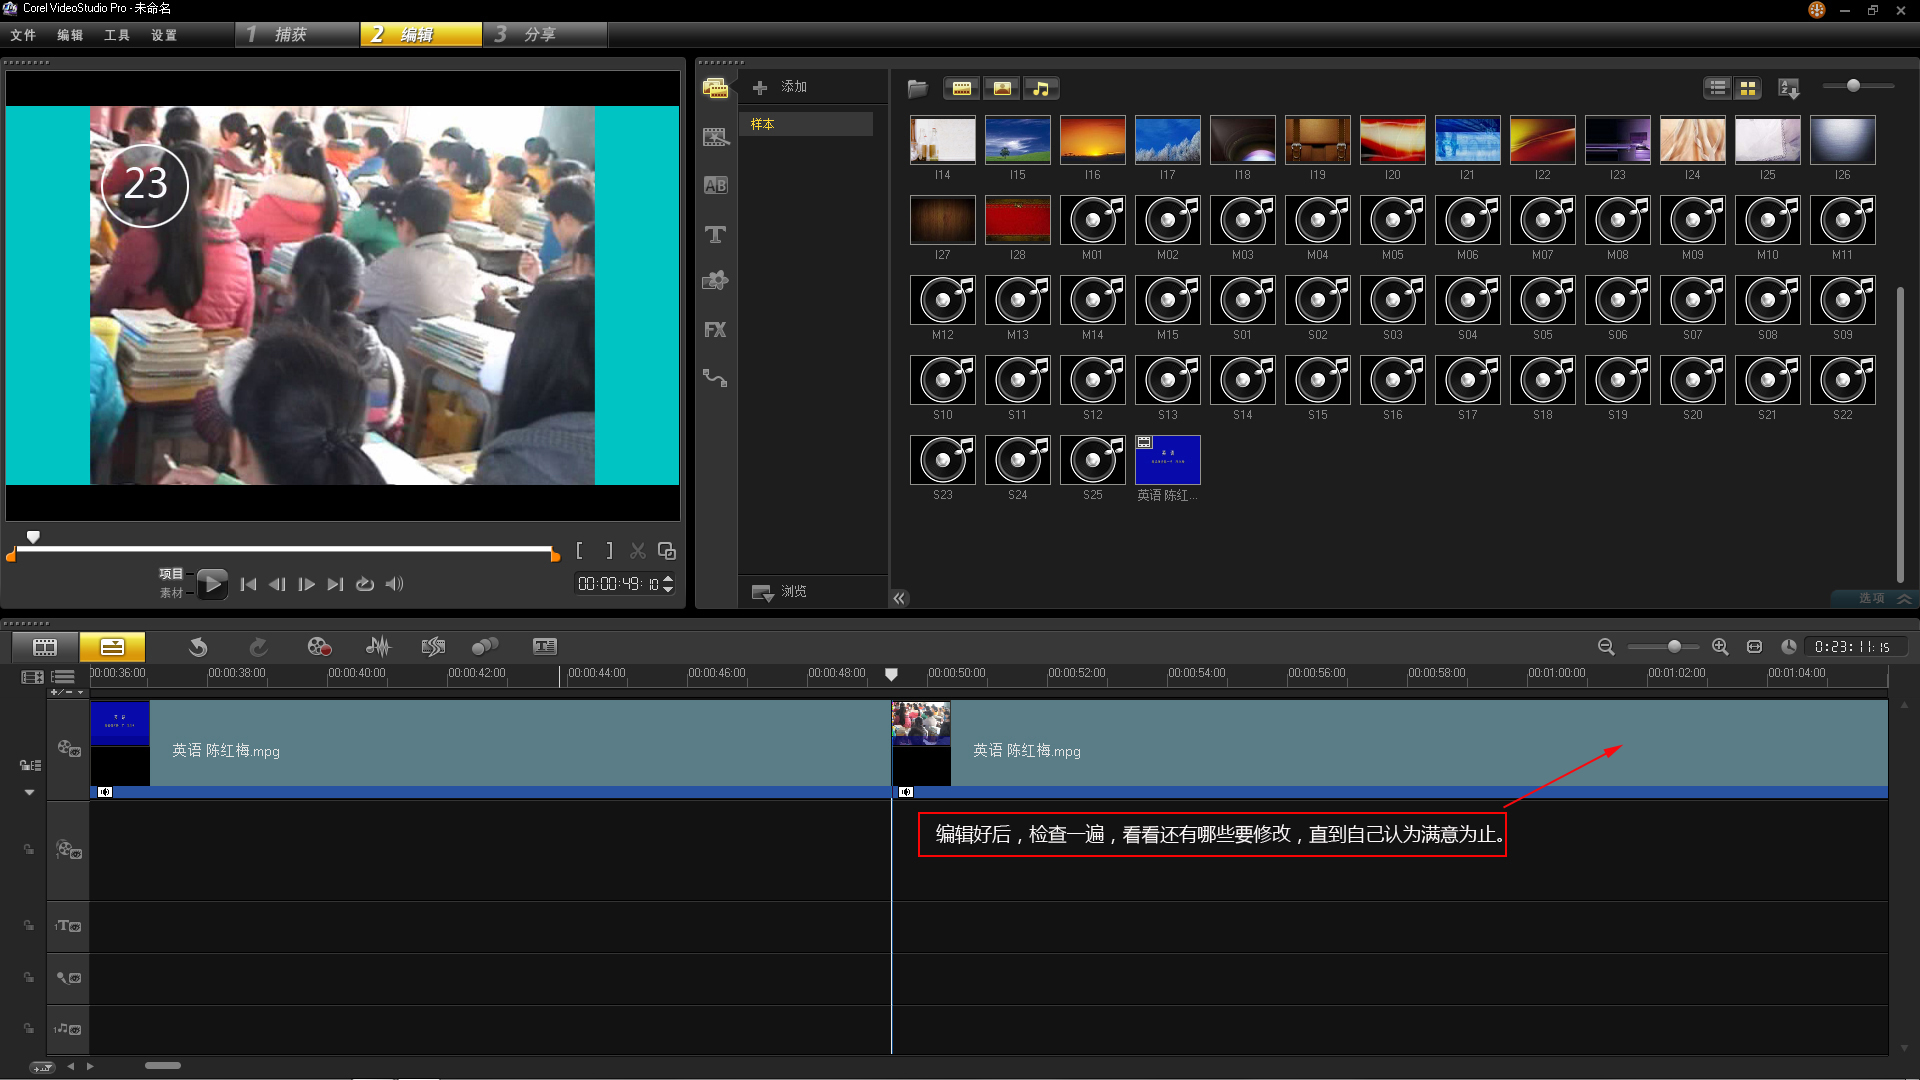Expand the Options panel chevron
Screen dimensions: 1920x1080
(1904, 598)
